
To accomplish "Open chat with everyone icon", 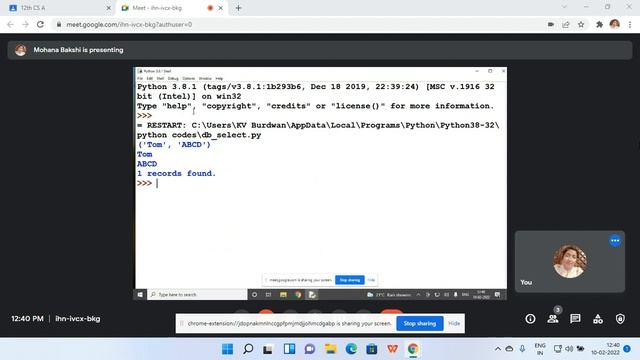I will point(576,319).
